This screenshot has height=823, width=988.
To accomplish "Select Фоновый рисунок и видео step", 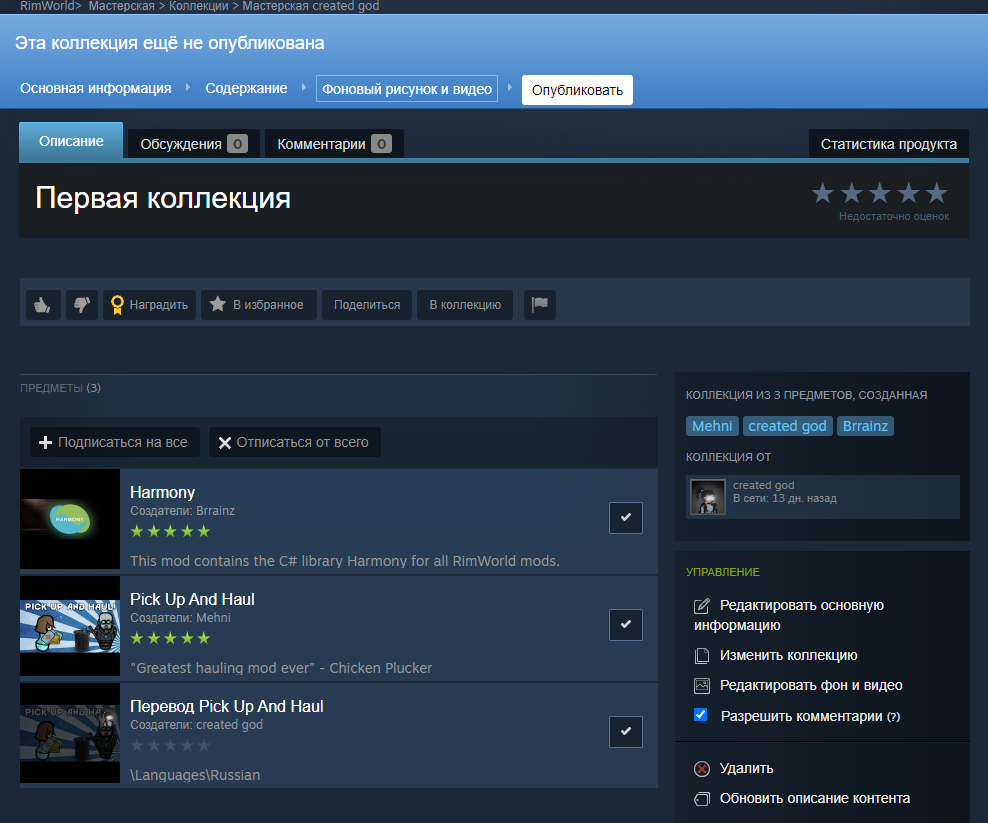I will point(407,89).
